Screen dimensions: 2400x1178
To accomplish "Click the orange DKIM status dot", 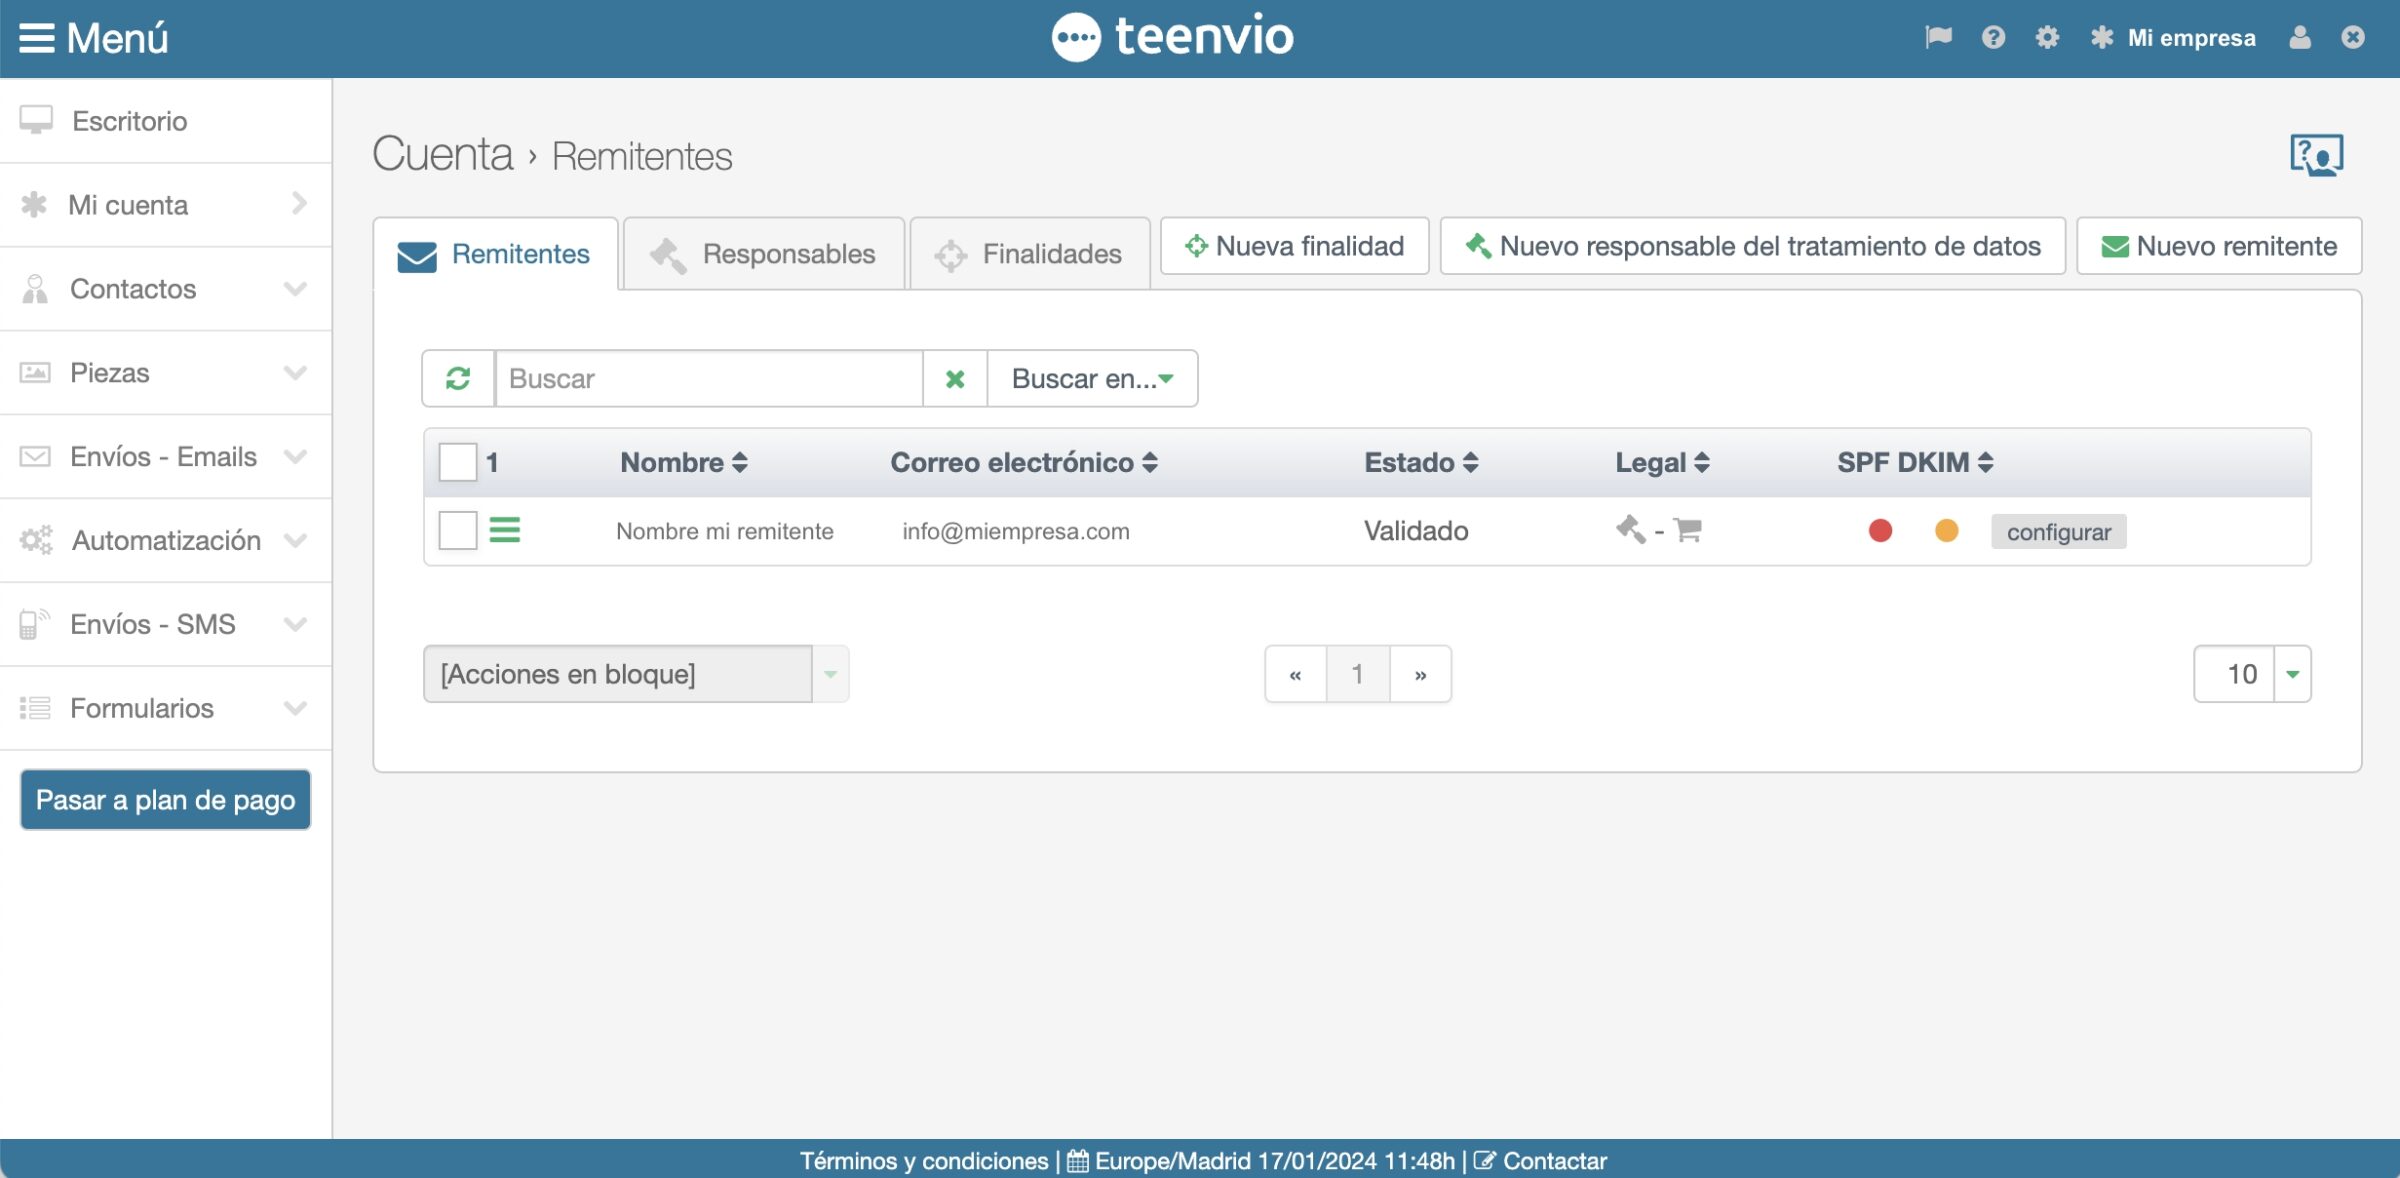I will coord(1946,530).
